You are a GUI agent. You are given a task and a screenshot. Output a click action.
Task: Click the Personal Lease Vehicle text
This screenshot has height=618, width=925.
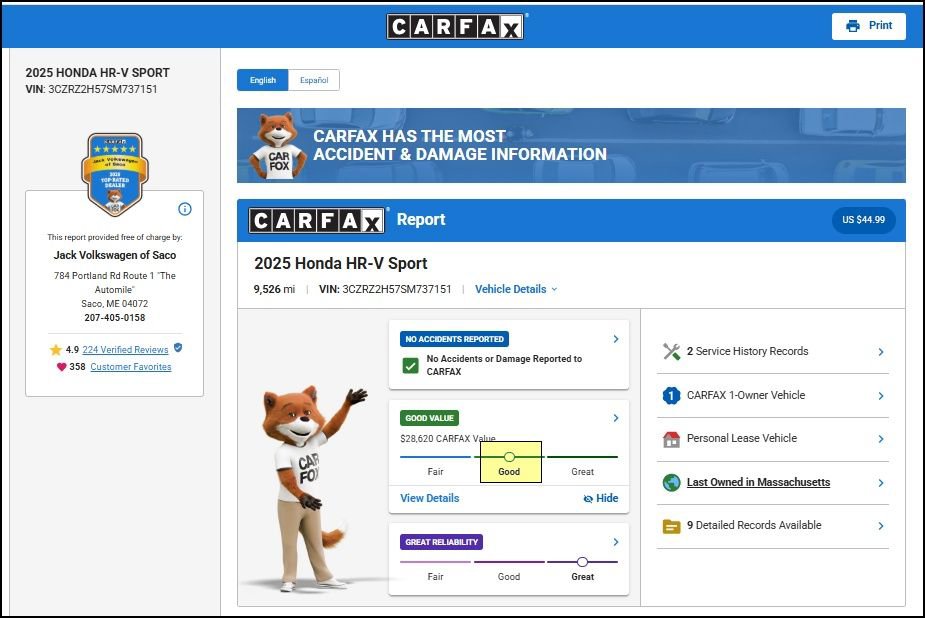click(742, 438)
